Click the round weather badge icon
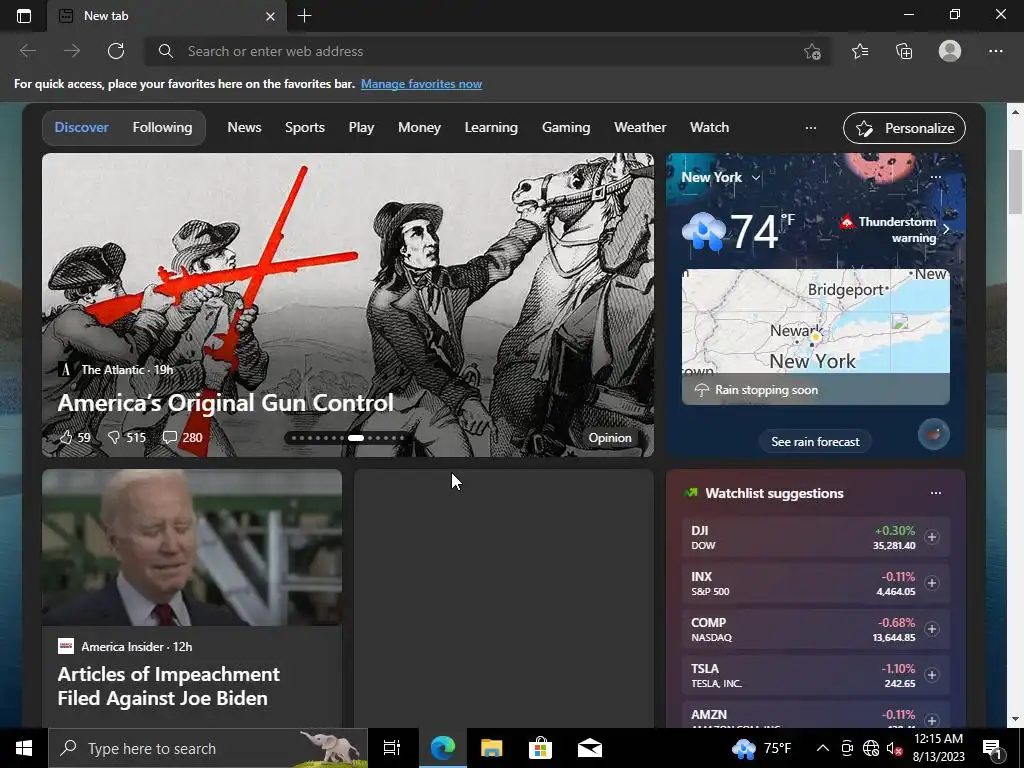Screen dimensions: 1024x768 [934, 434]
